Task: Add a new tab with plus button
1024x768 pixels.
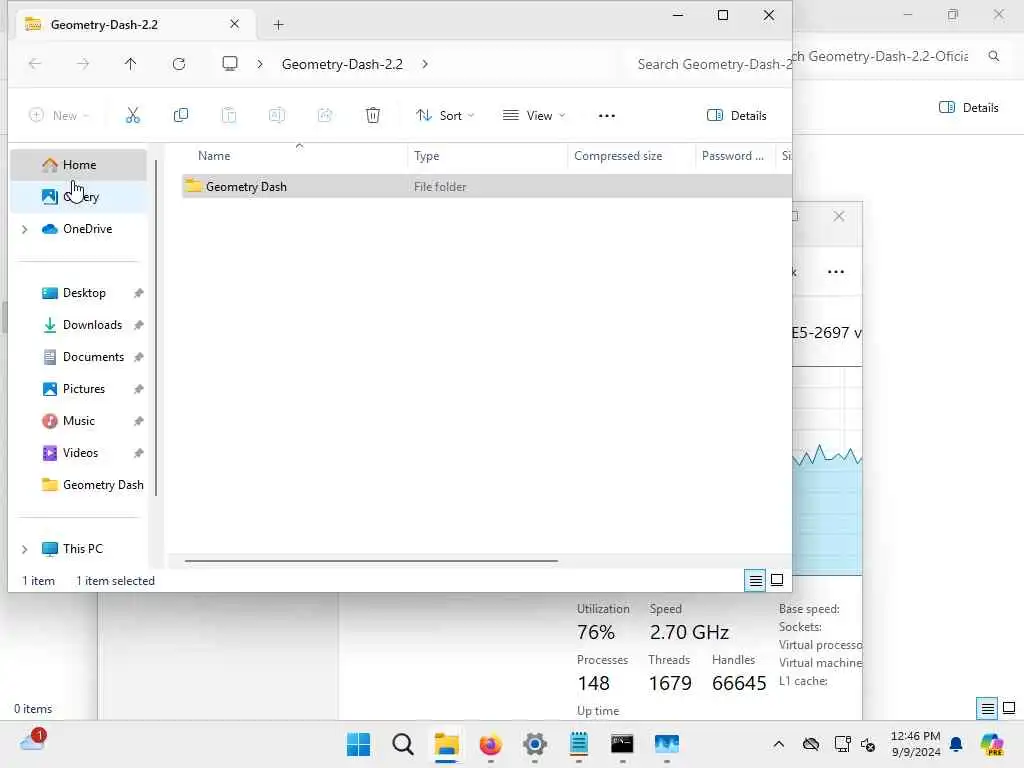Action: [x=278, y=25]
